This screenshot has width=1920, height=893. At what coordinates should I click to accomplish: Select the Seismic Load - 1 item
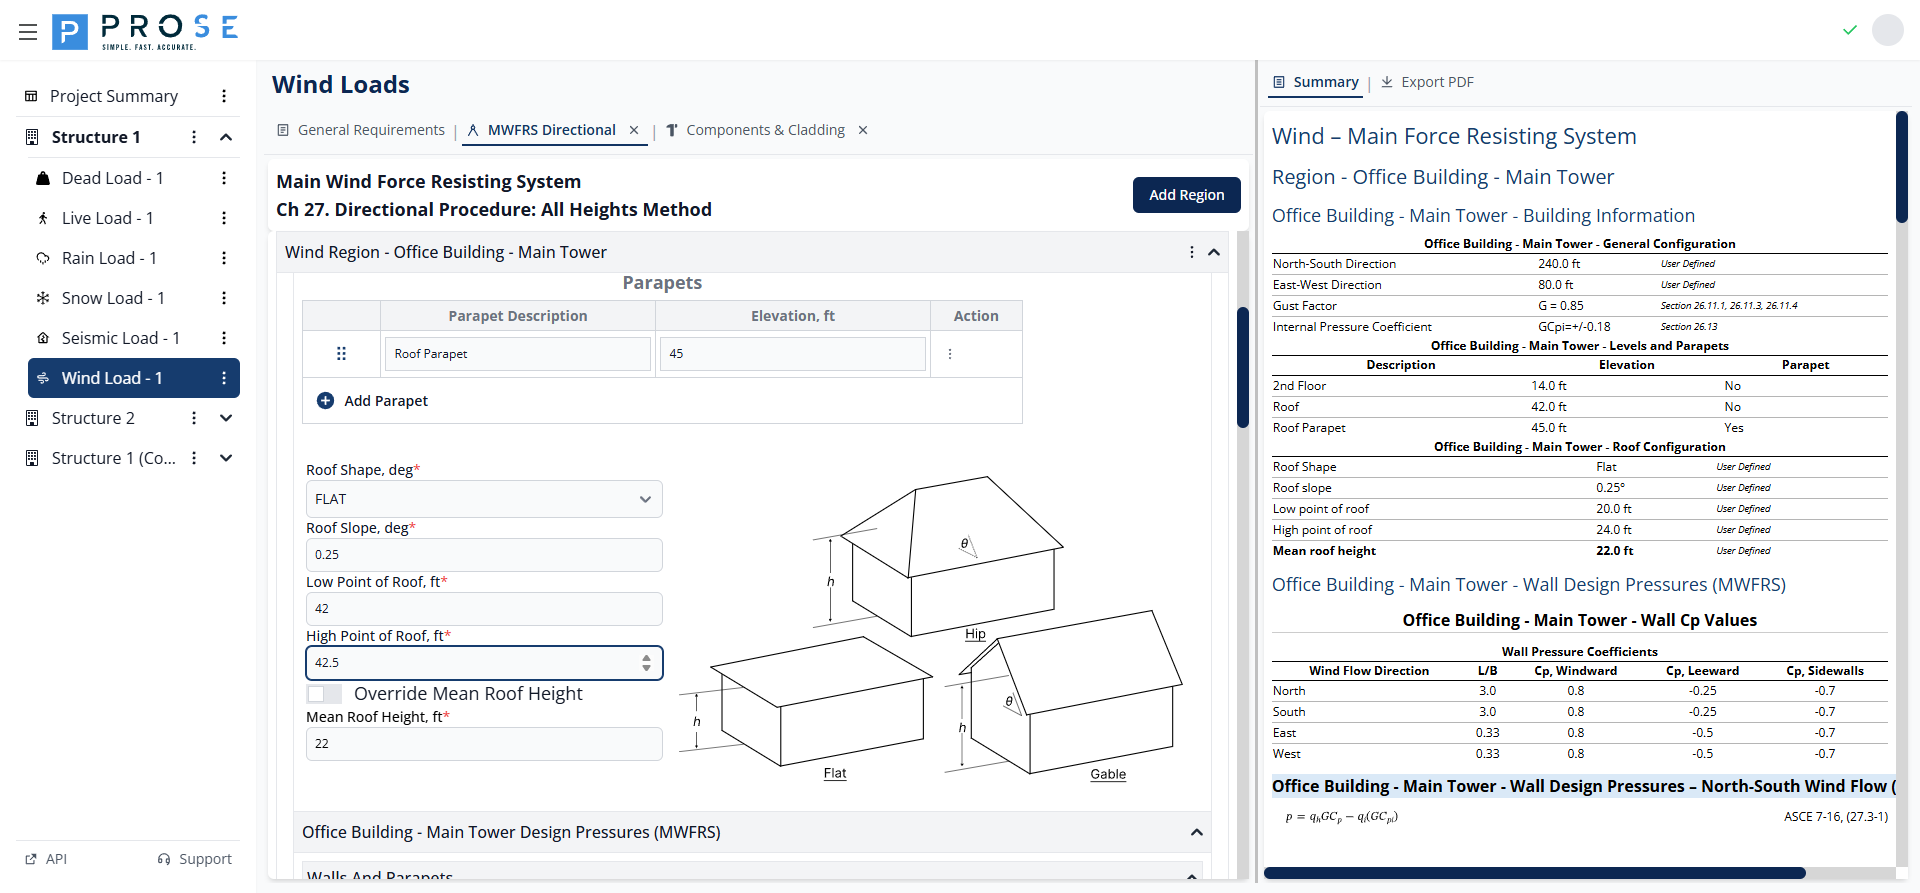pyautogui.click(x=120, y=338)
